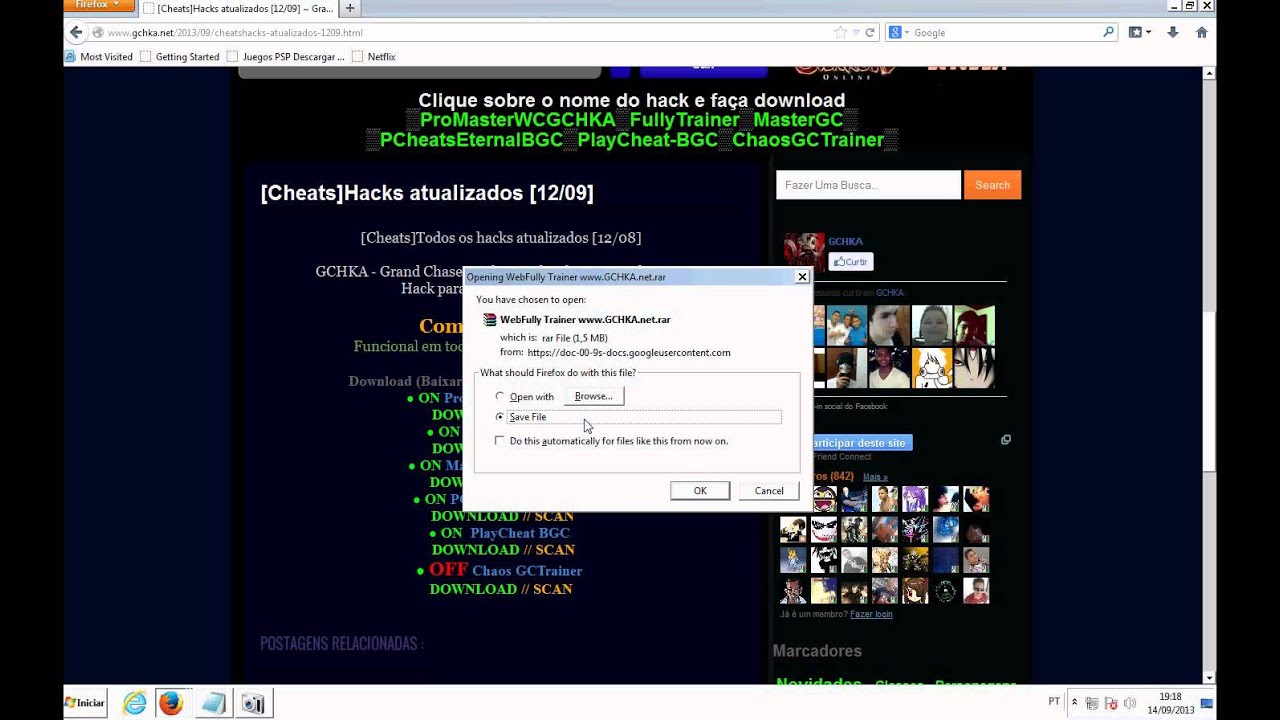This screenshot has height=720, width=1280.
Task: Click the GCHKA Facebook profile thumbnail
Action: 804,252
